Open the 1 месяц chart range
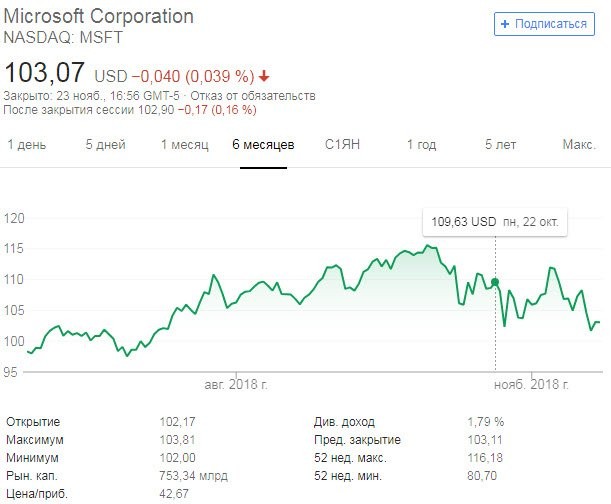The height and width of the screenshot is (504, 611). pos(185,145)
